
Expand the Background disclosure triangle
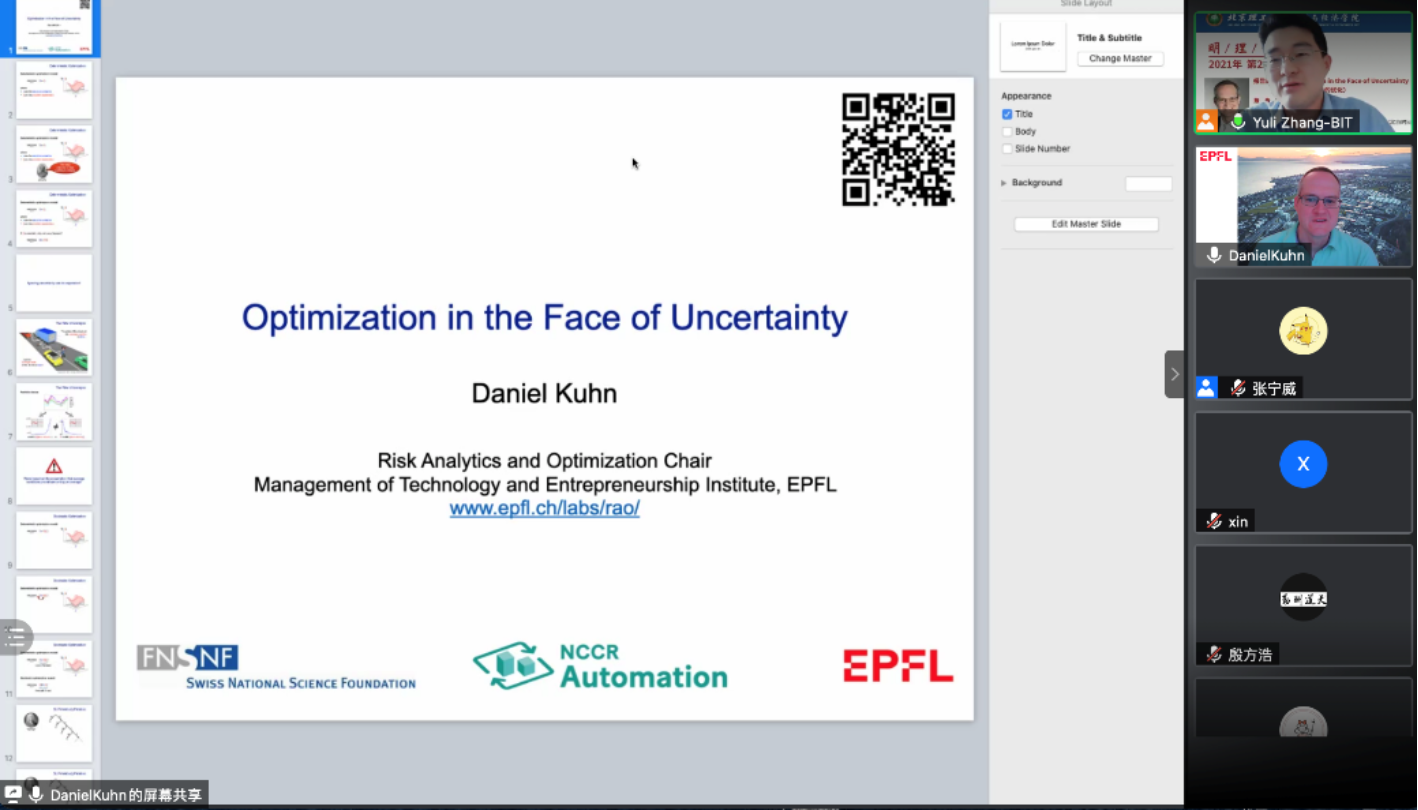coord(1004,183)
